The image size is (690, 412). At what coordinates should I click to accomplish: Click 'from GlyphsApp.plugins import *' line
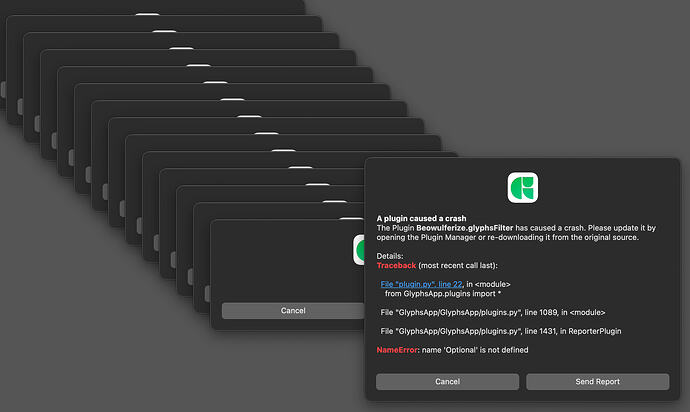pos(443,294)
